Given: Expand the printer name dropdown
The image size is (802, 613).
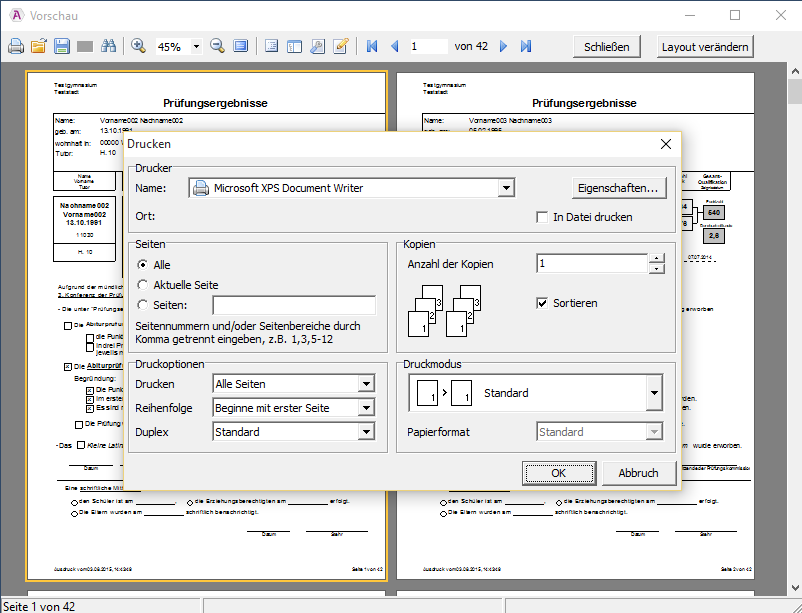Looking at the screenshot, I should pos(506,188).
